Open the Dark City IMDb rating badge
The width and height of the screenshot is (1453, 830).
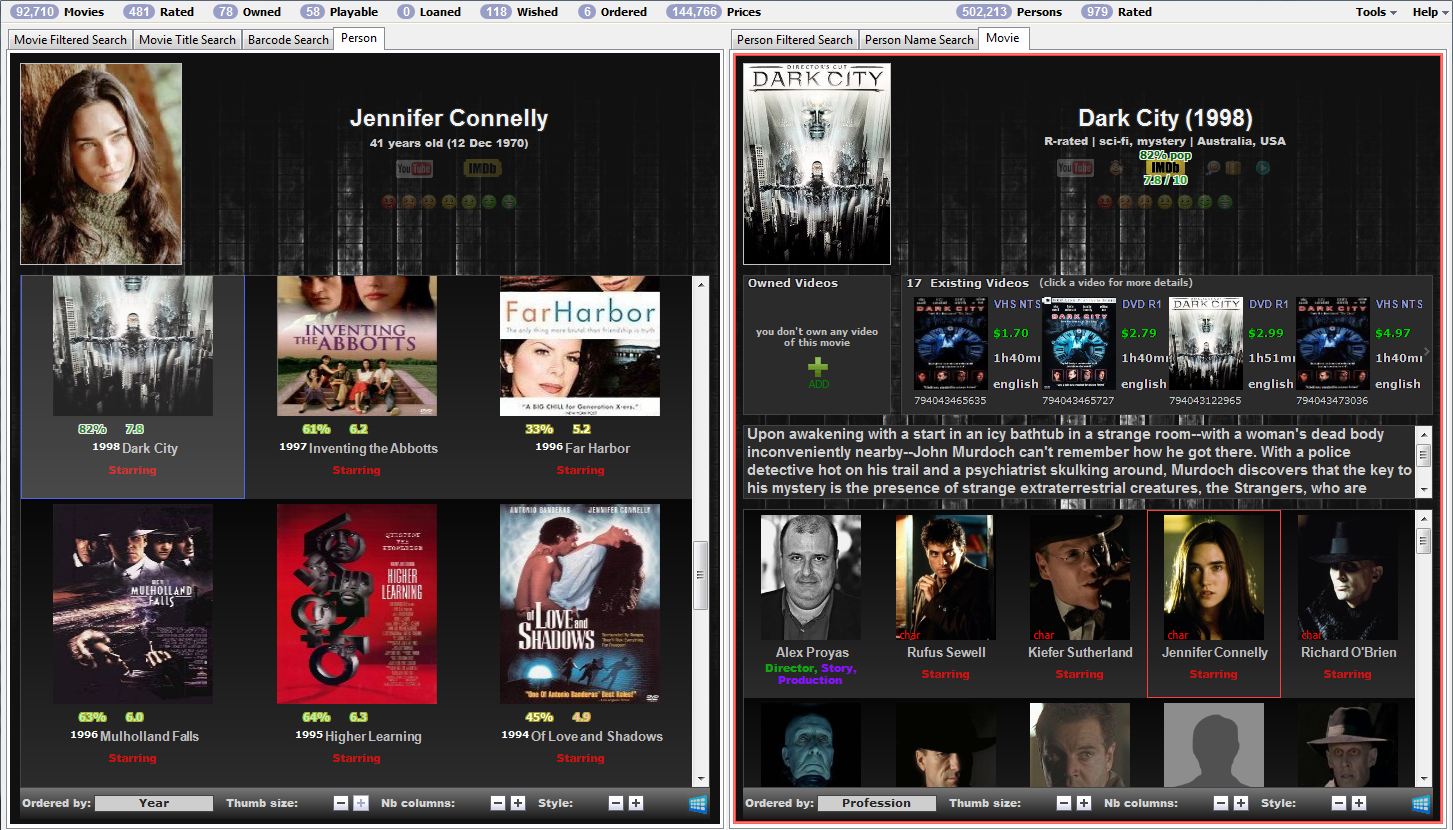click(1165, 168)
